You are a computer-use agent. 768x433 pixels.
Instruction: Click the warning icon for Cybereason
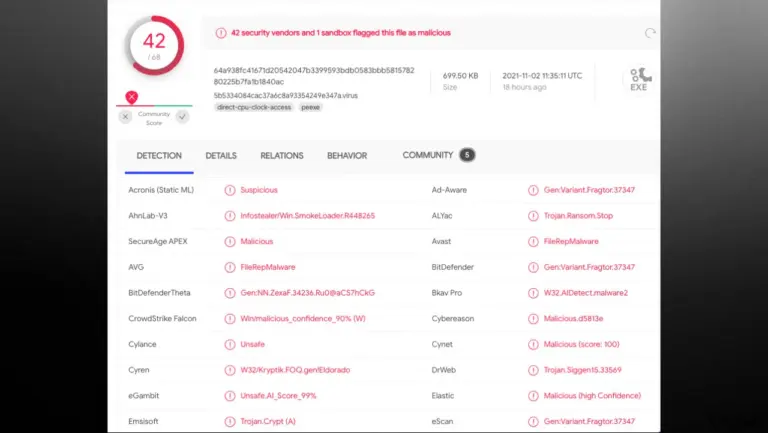[x=533, y=318]
